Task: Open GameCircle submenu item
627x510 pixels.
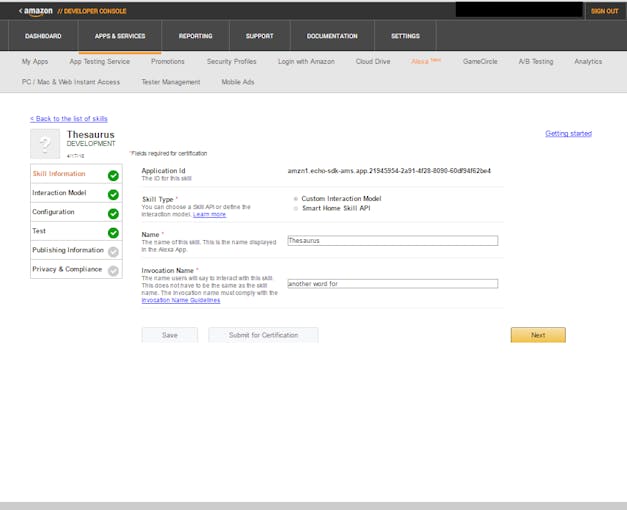Action: 480,62
